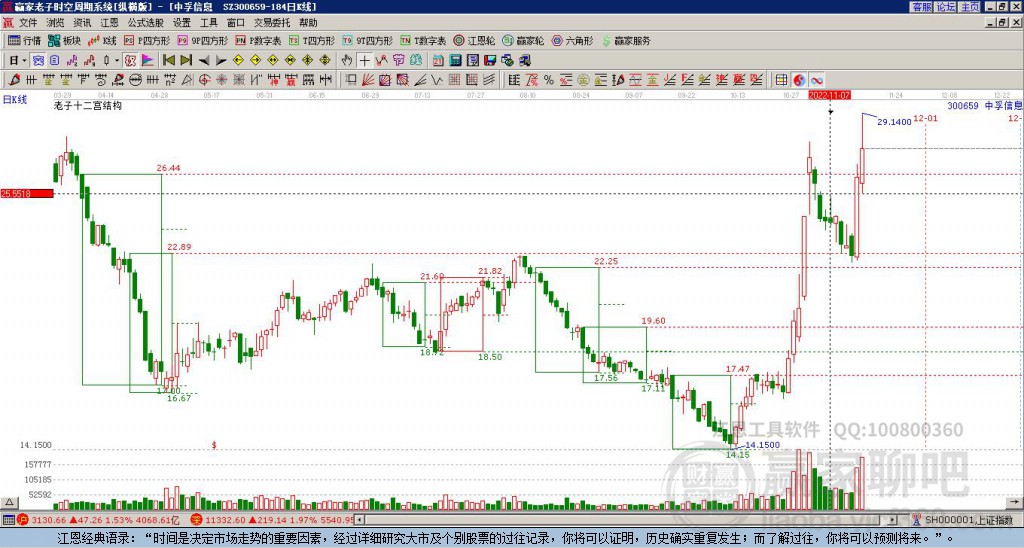The height and width of the screenshot is (548, 1024).
Task: Open the P四方形 tool
Action: pyautogui.click(x=147, y=40)
